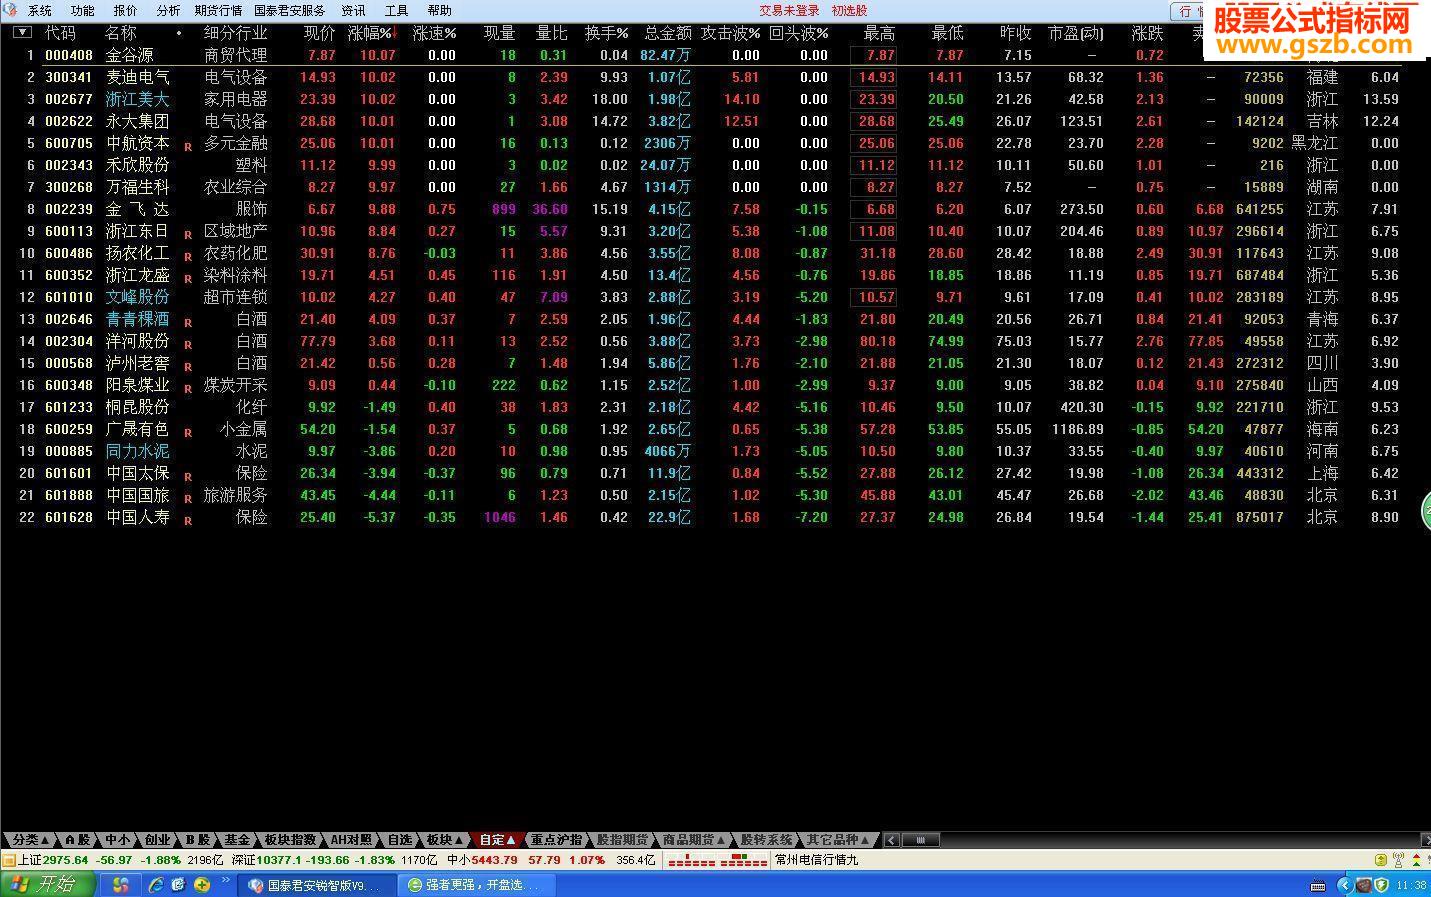Switch to the 基金 tab
This screenshot has width=1431, height=897.
click(x=237, y=840)
